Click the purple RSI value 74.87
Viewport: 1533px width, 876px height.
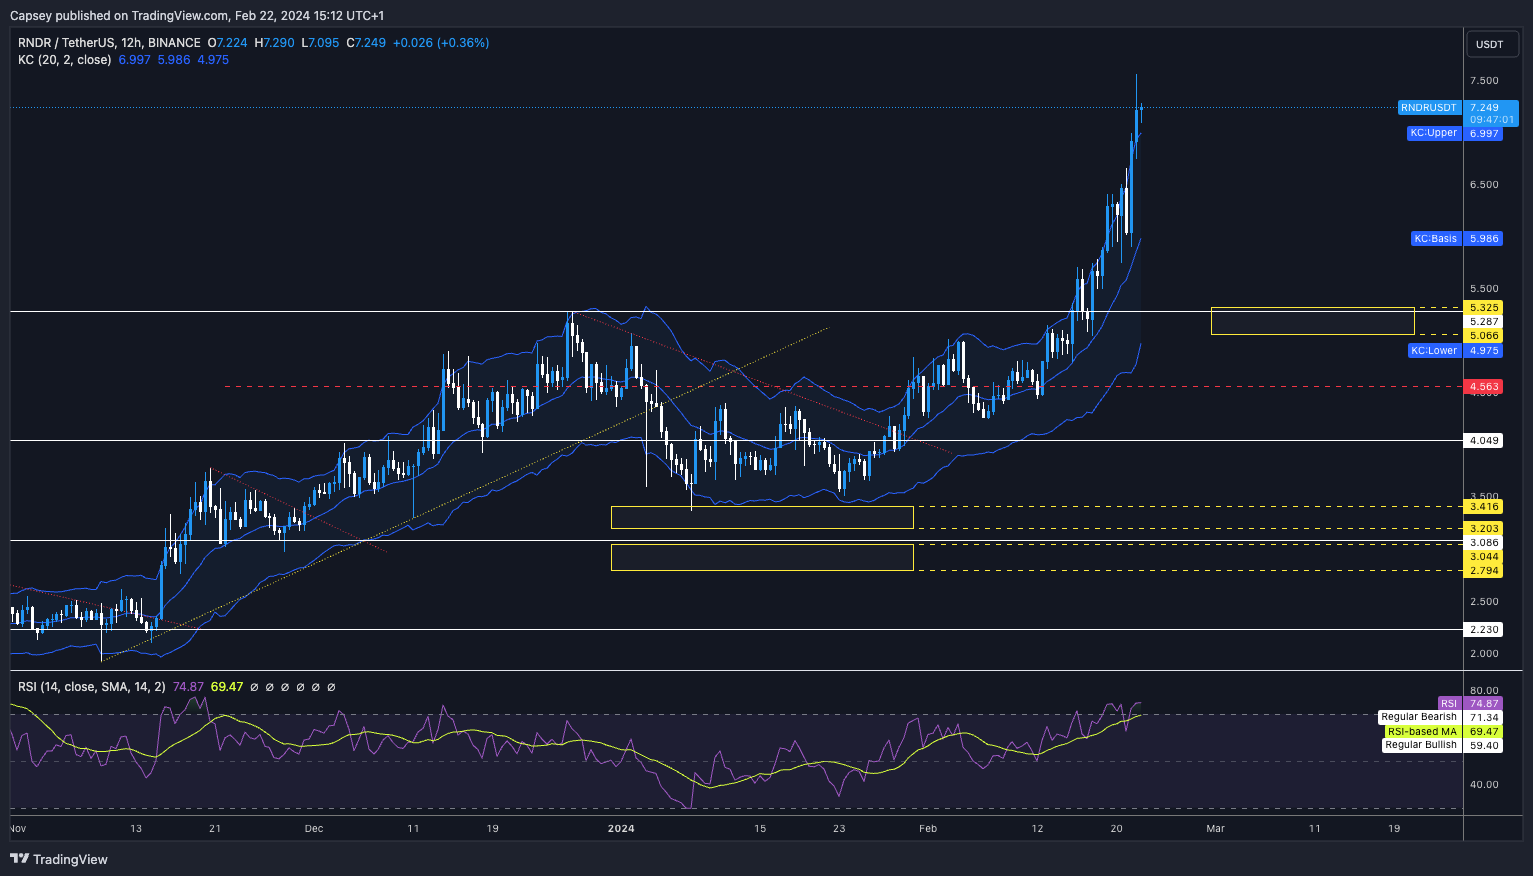pos(188,687)
